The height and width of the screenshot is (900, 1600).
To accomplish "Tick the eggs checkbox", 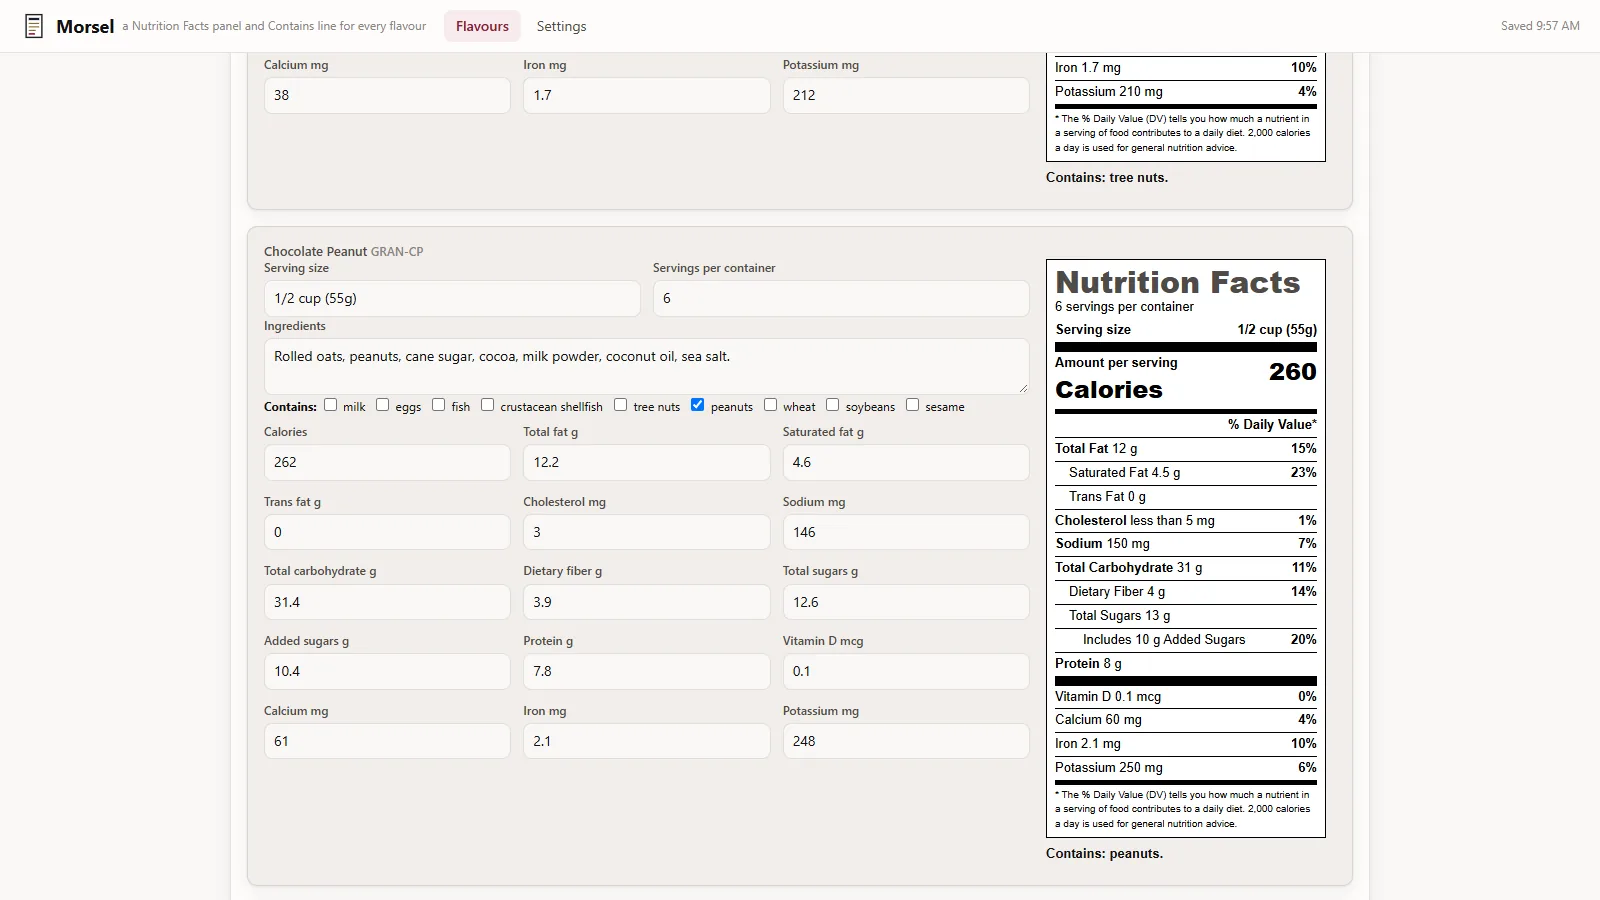I will (x=382, y=405).
